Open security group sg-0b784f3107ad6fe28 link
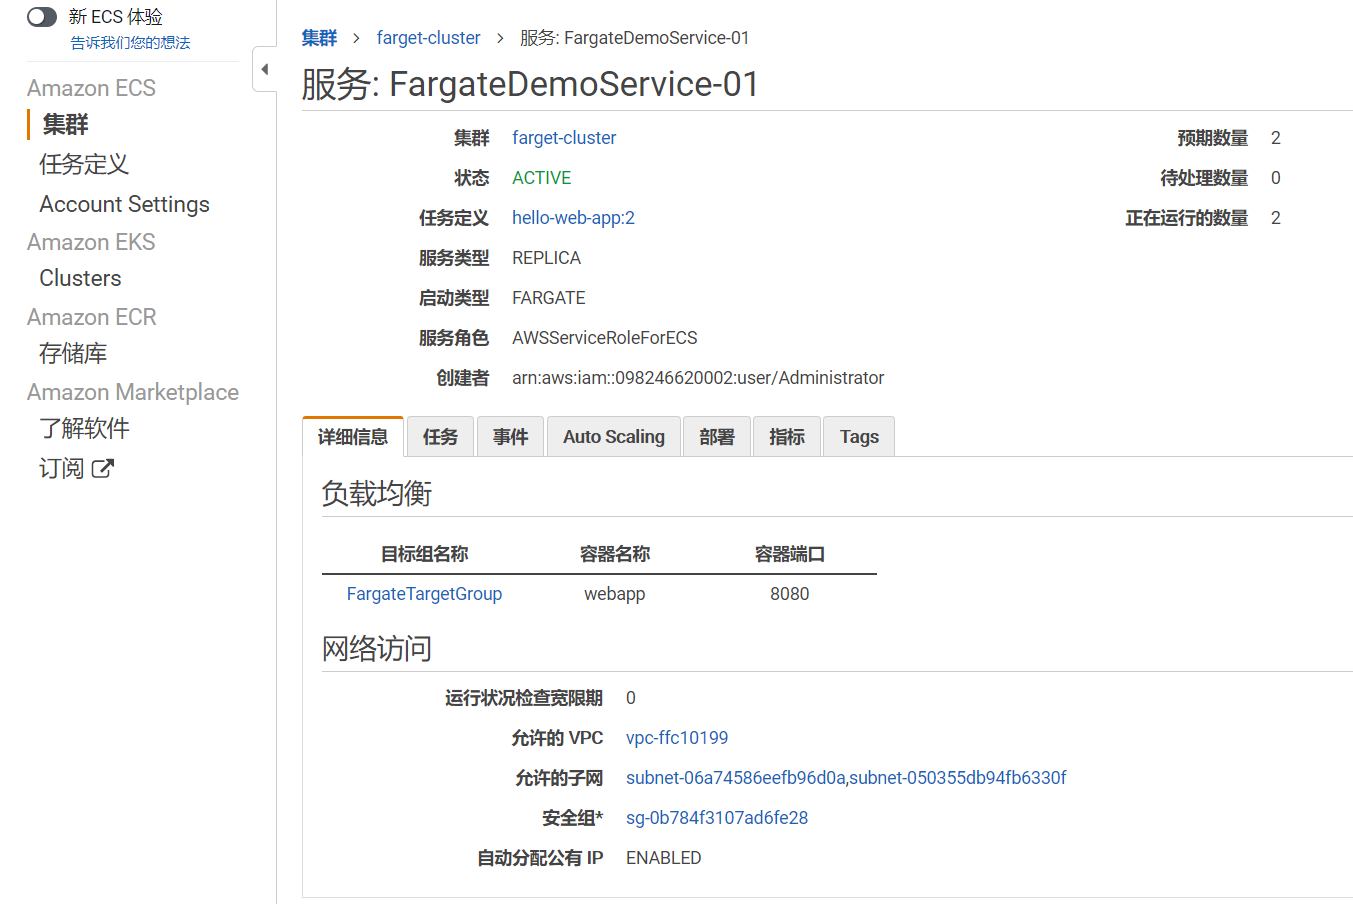Viewport: 1353px width, 904px height. [717, 818]
